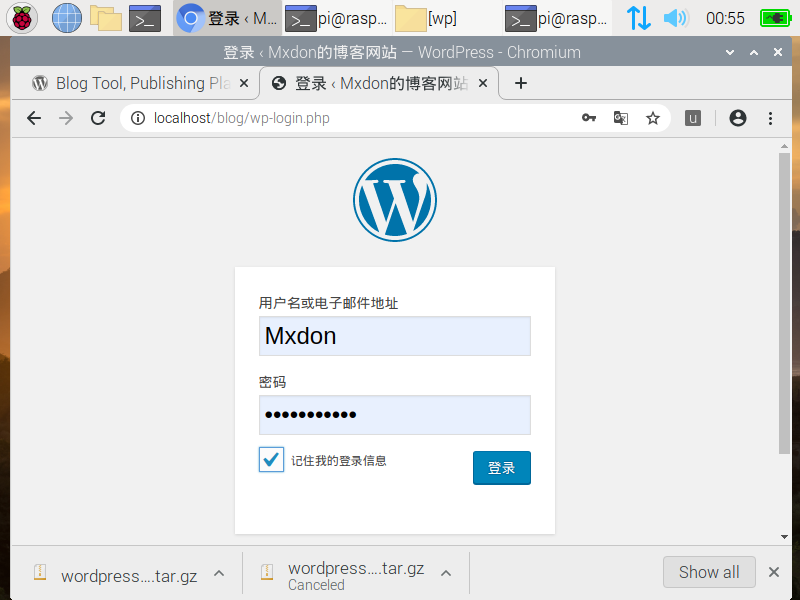The image size is (800, 600).
Task: Open a new browser tab
Action: point(520,83)
